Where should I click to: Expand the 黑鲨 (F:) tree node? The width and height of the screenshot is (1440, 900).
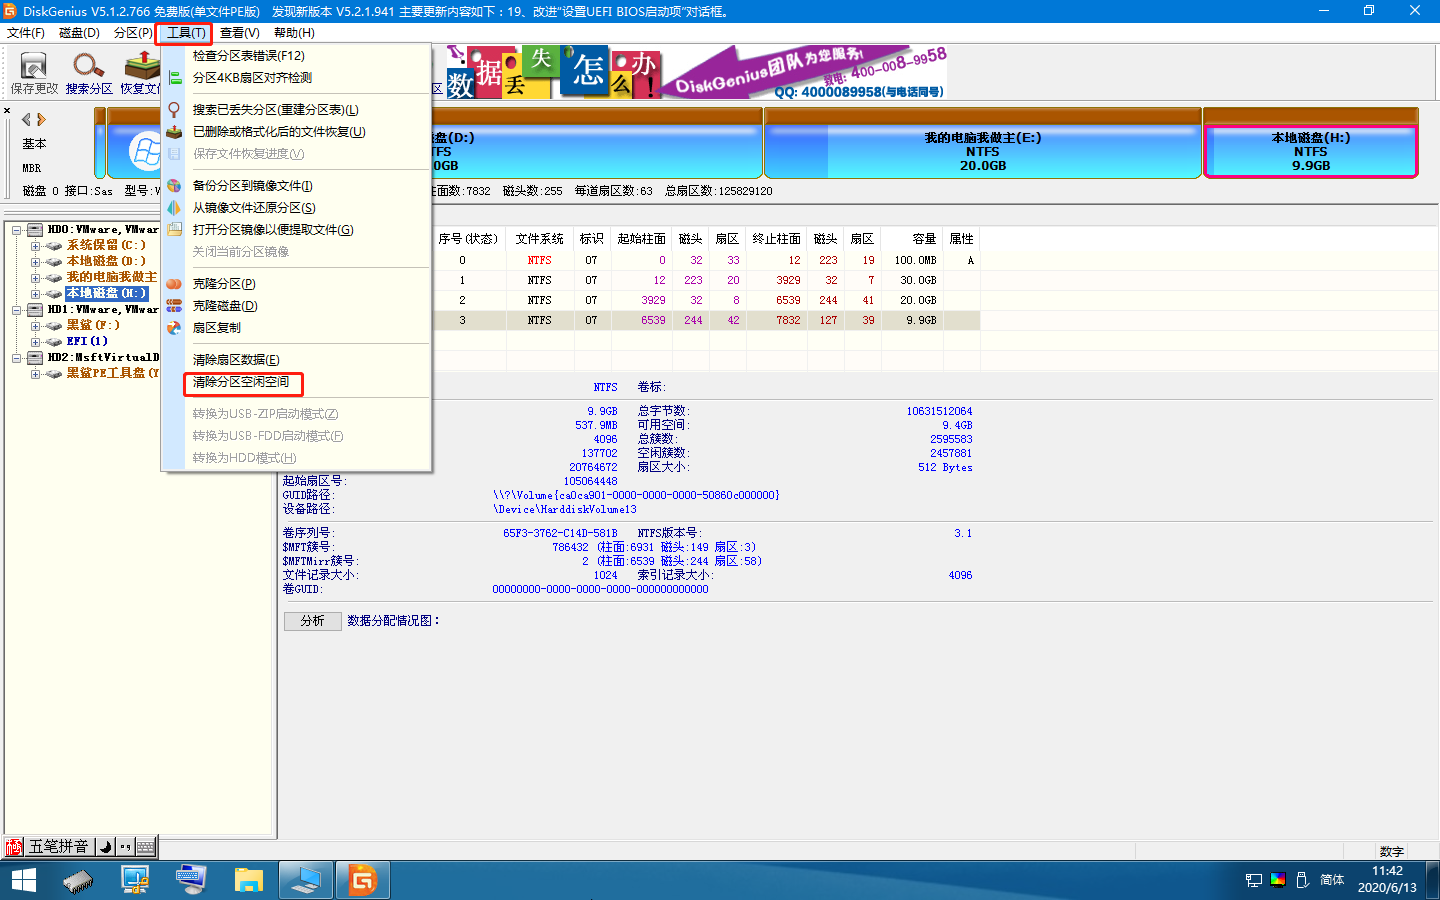click(x=36, y=326)
